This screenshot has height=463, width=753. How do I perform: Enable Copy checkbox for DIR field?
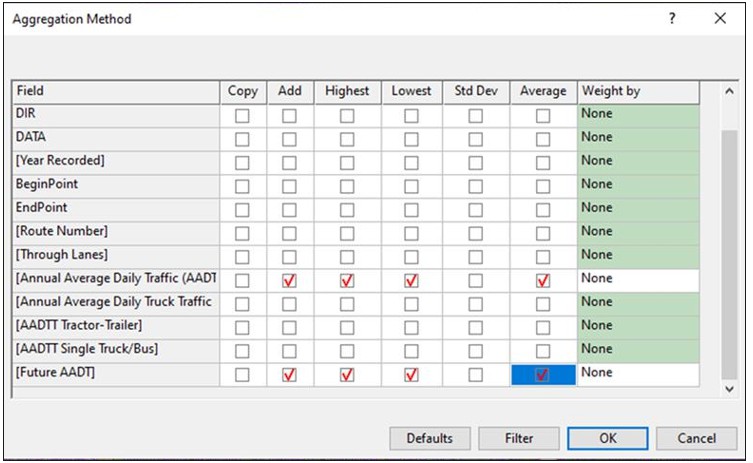click(x=242, y=115)
